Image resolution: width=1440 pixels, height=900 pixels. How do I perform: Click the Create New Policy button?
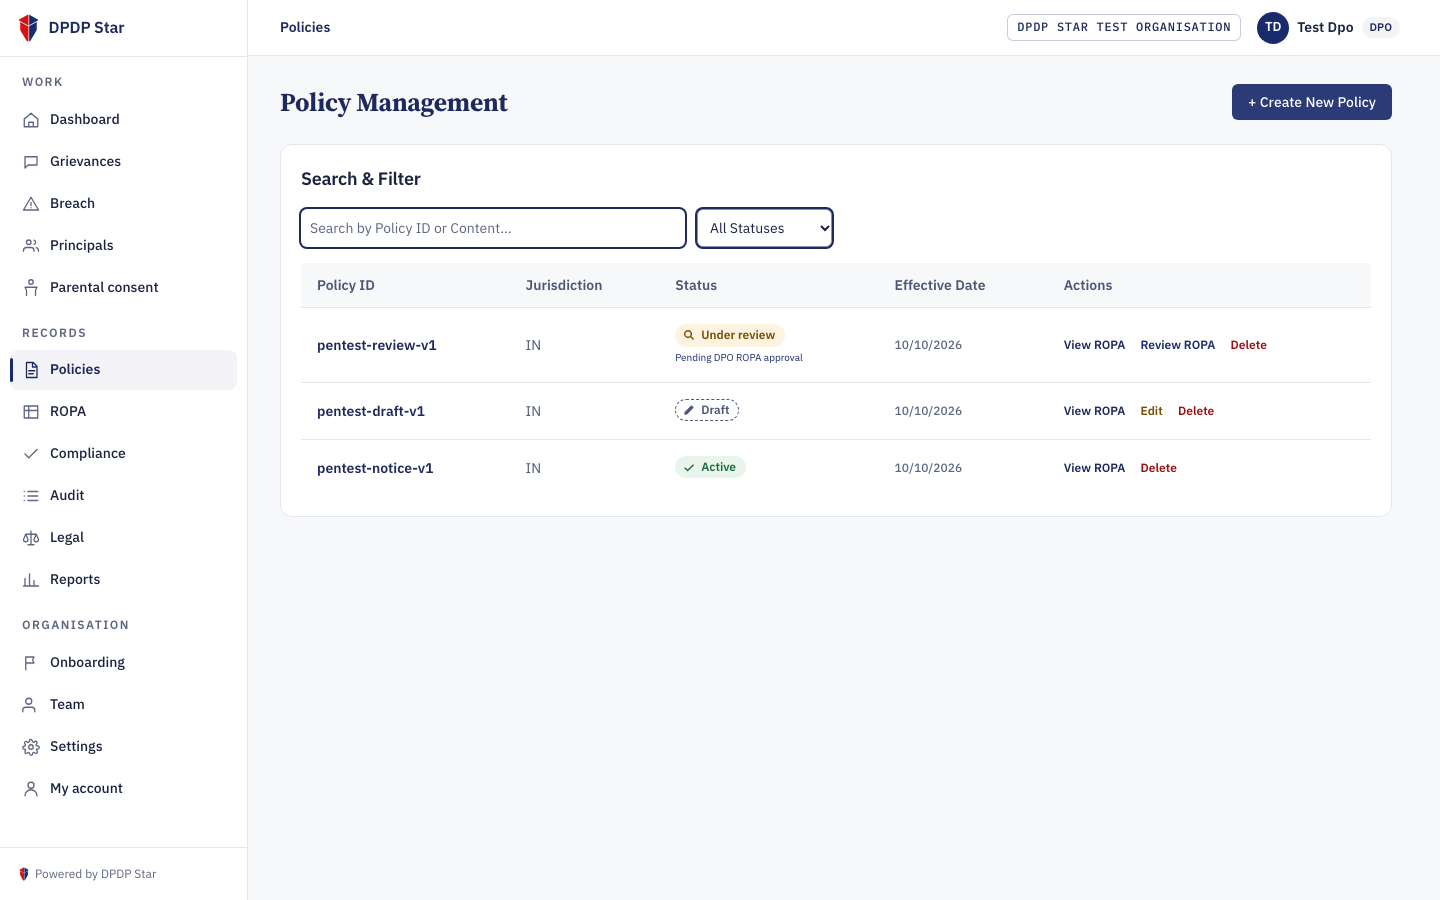[x=1311, y=102]
